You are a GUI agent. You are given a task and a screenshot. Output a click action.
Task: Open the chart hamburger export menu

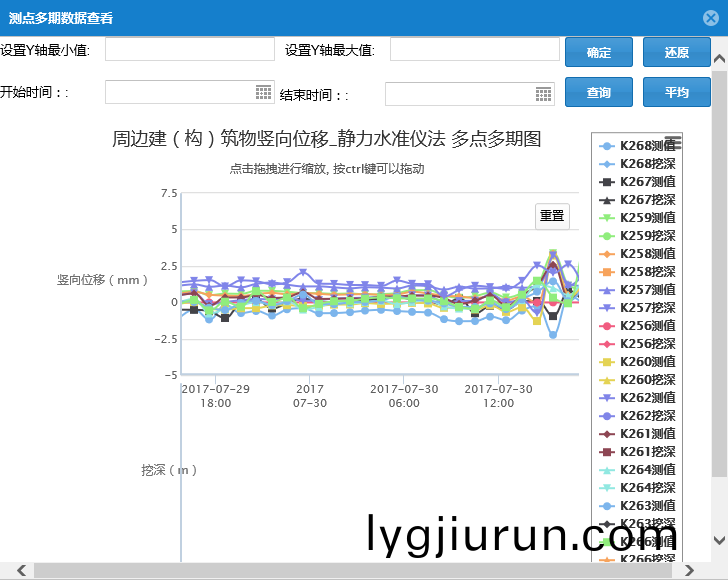coord(673,143)
